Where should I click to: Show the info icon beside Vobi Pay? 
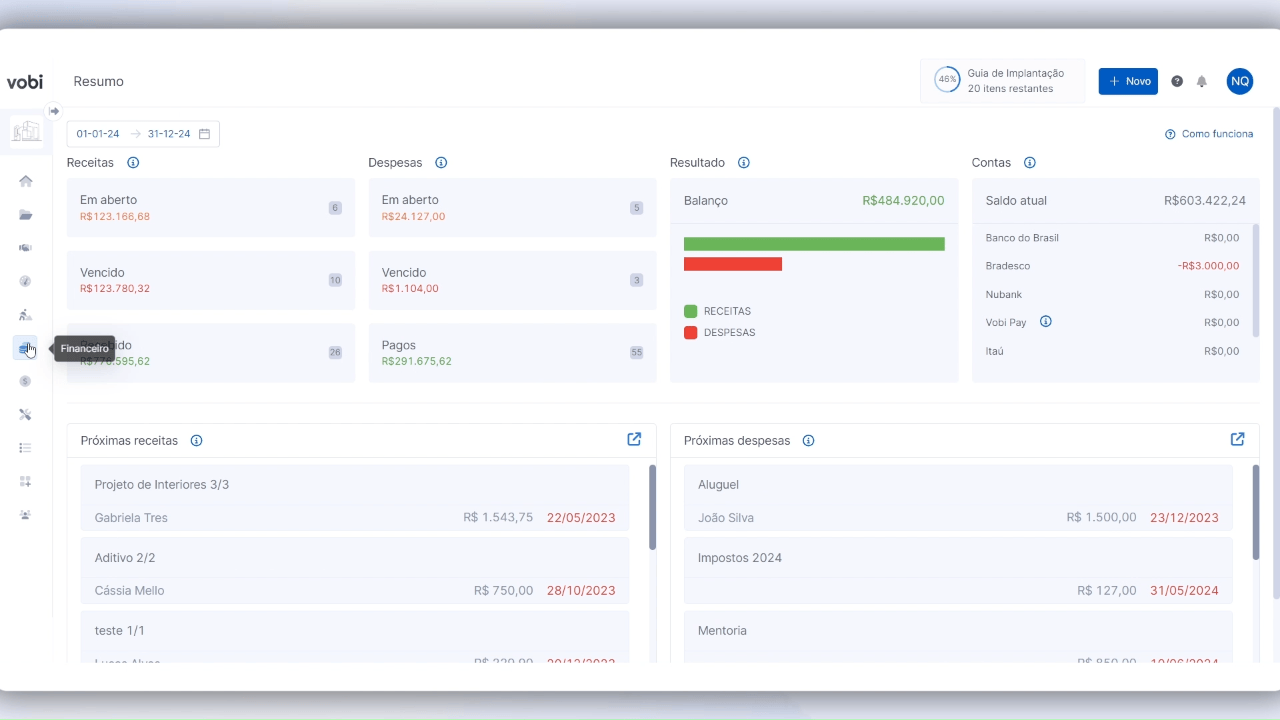[1046, 322]
